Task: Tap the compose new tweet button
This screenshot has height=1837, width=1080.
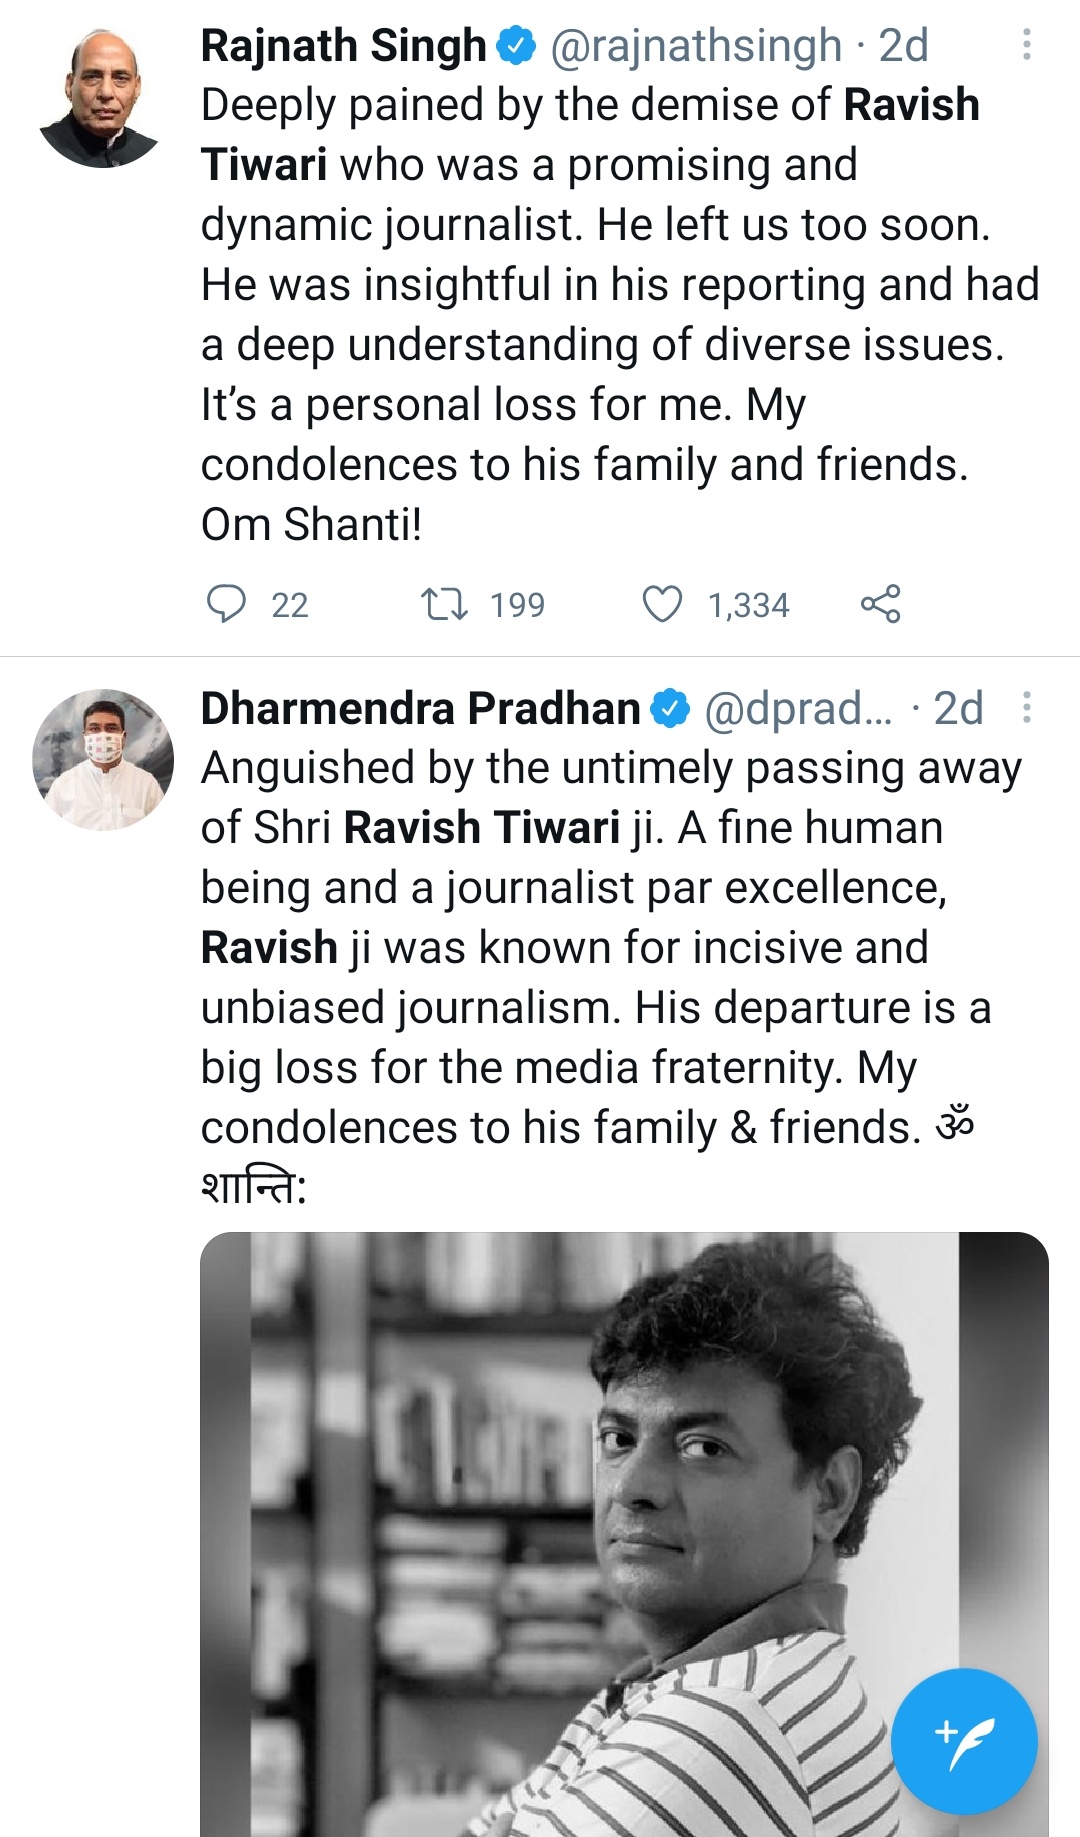Action: pos(964,1741)
